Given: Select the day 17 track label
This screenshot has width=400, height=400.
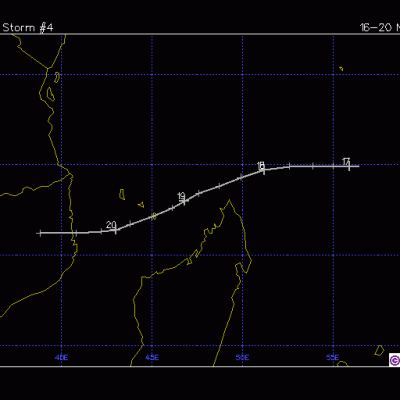Looking at the screenshot, I should click(x=346, y=161).
